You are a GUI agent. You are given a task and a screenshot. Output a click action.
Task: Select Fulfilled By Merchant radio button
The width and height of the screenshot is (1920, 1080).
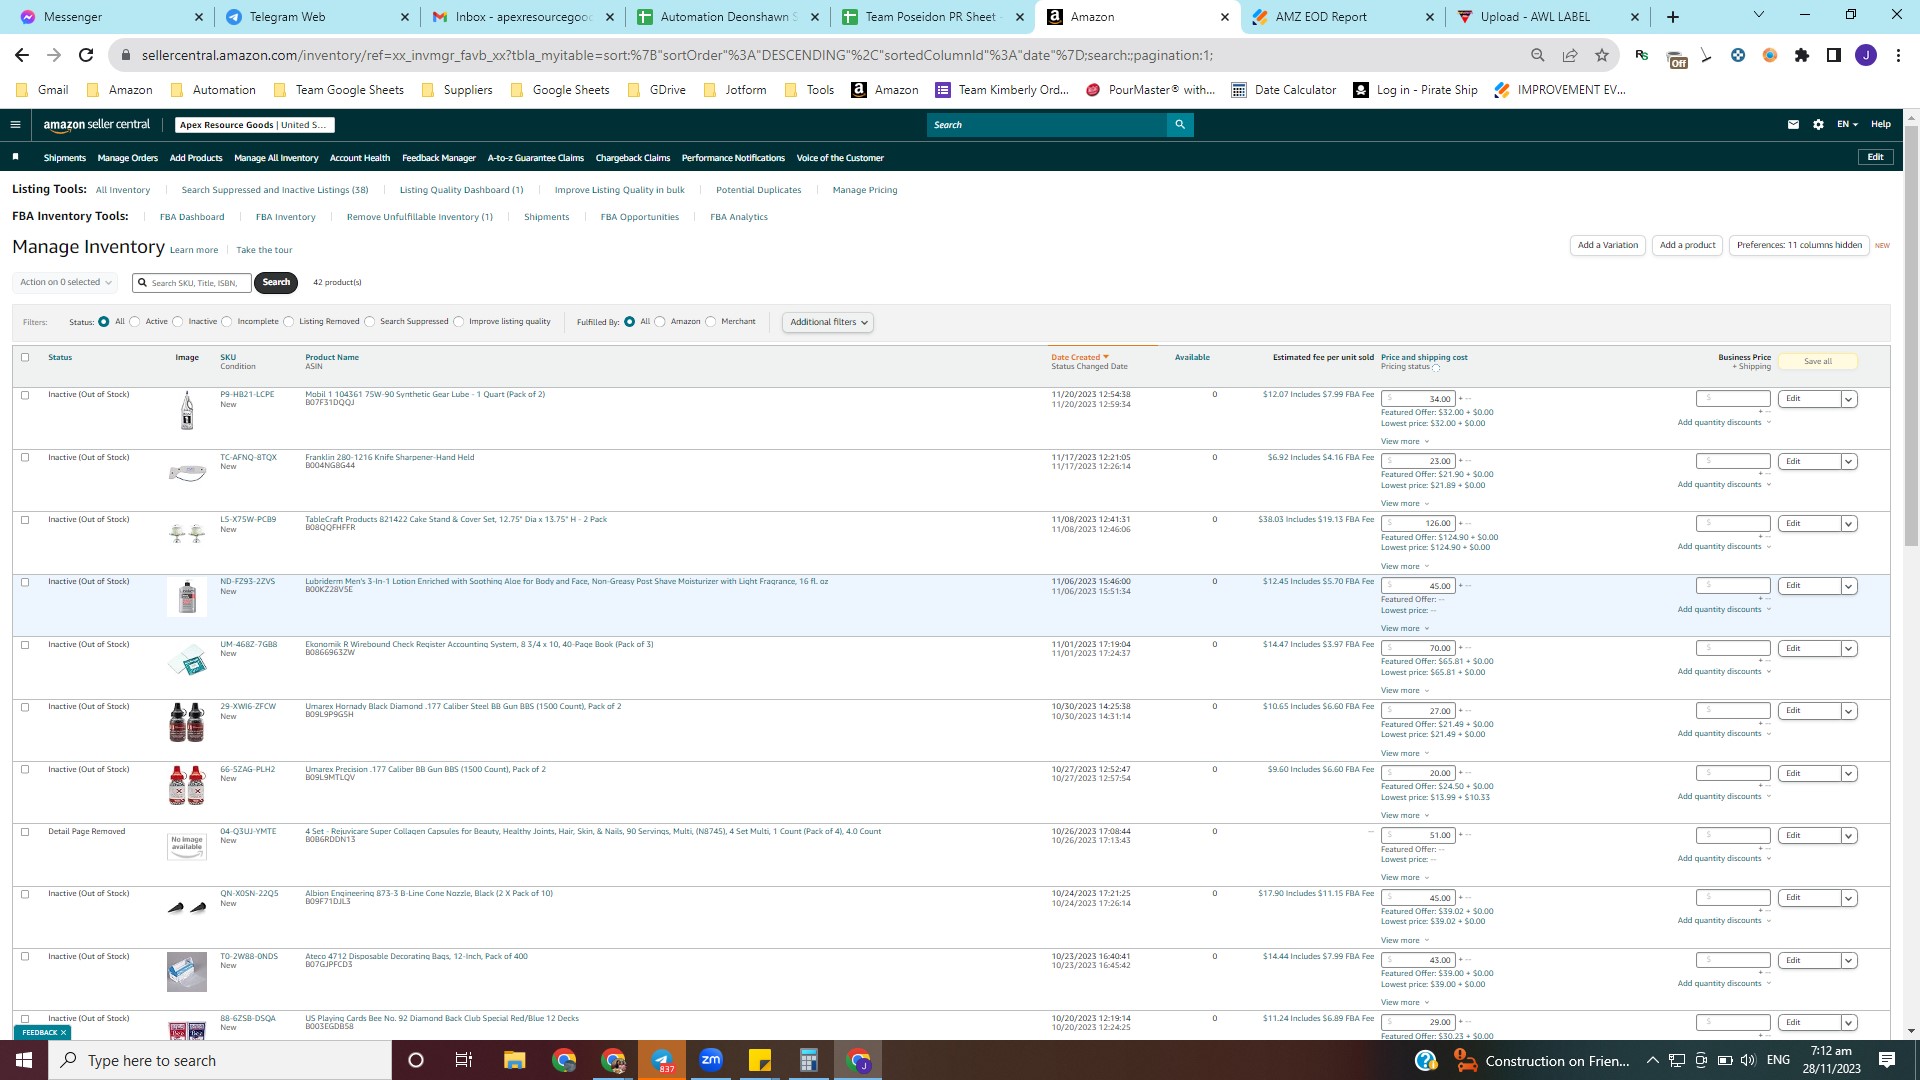[711, 322]
